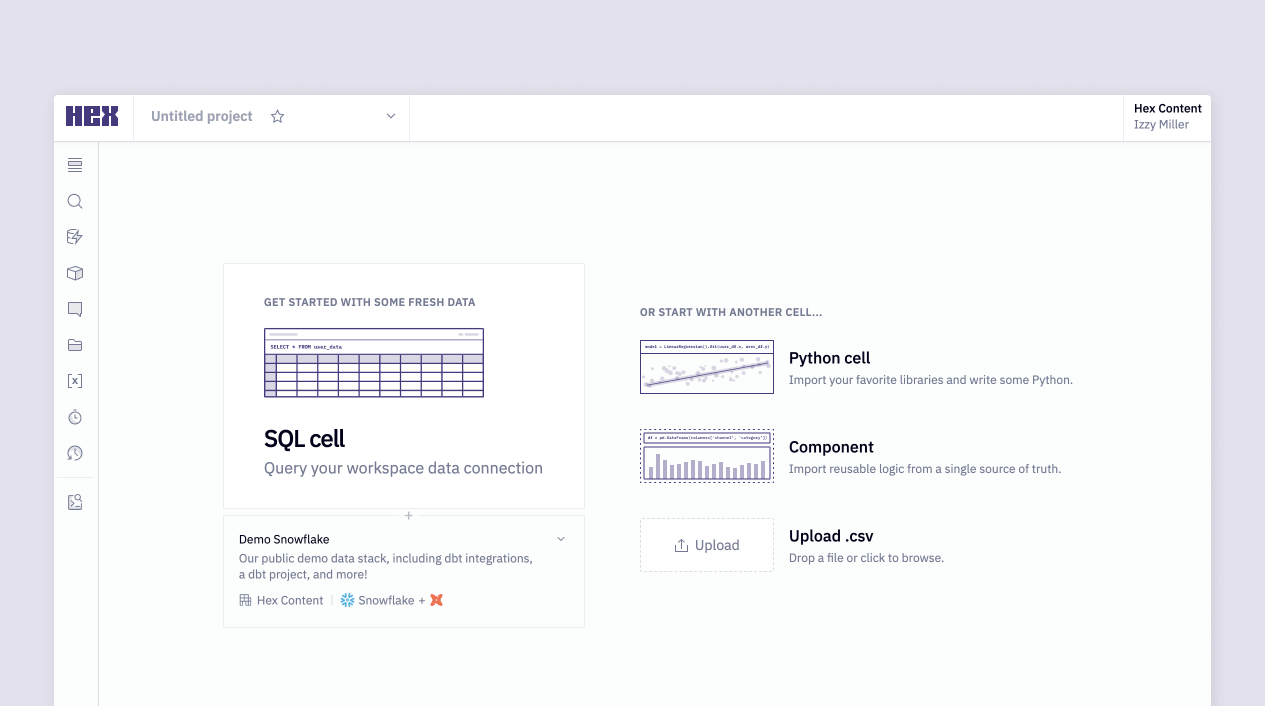Screen dimensions: 1265x706
Task: Star the Untitled project as favorite
Action: pyautogui.click(x=278, y=116)
